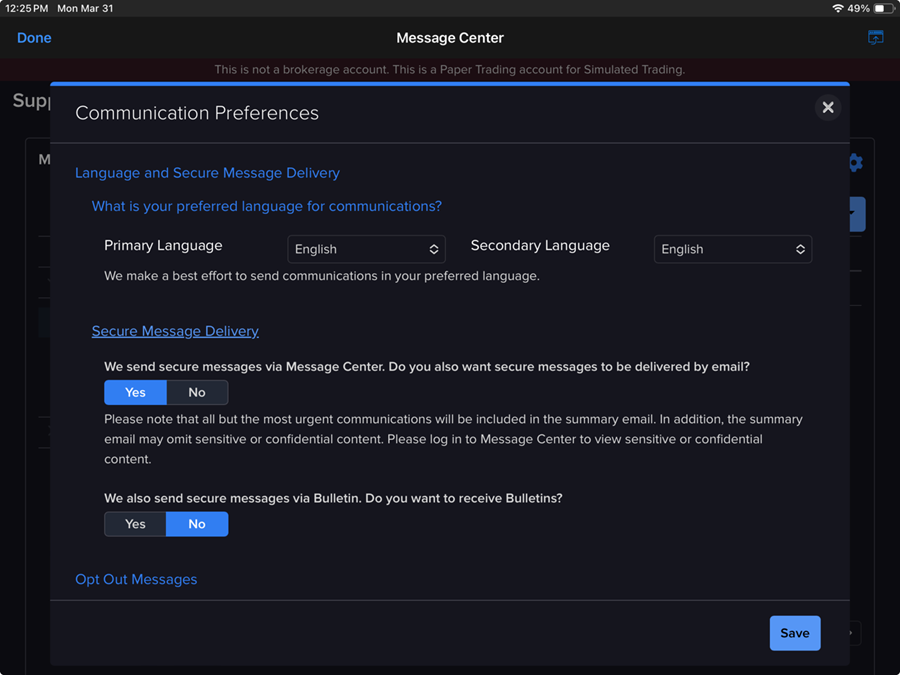
Task: Open the Primary Language dropdown
Action: click(366, 249)
